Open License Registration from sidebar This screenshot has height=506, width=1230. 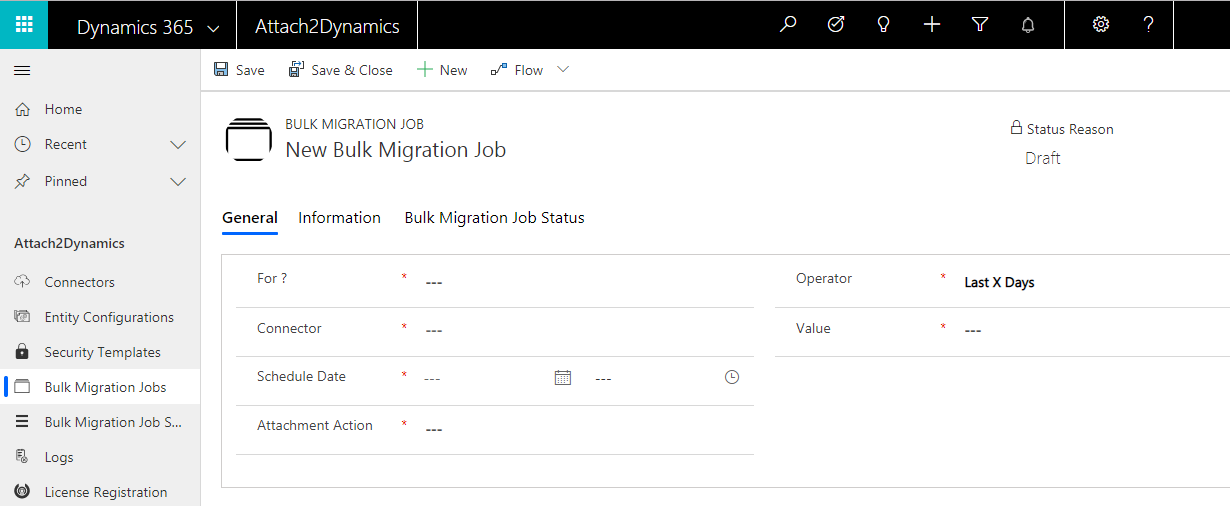coord(106,492)
